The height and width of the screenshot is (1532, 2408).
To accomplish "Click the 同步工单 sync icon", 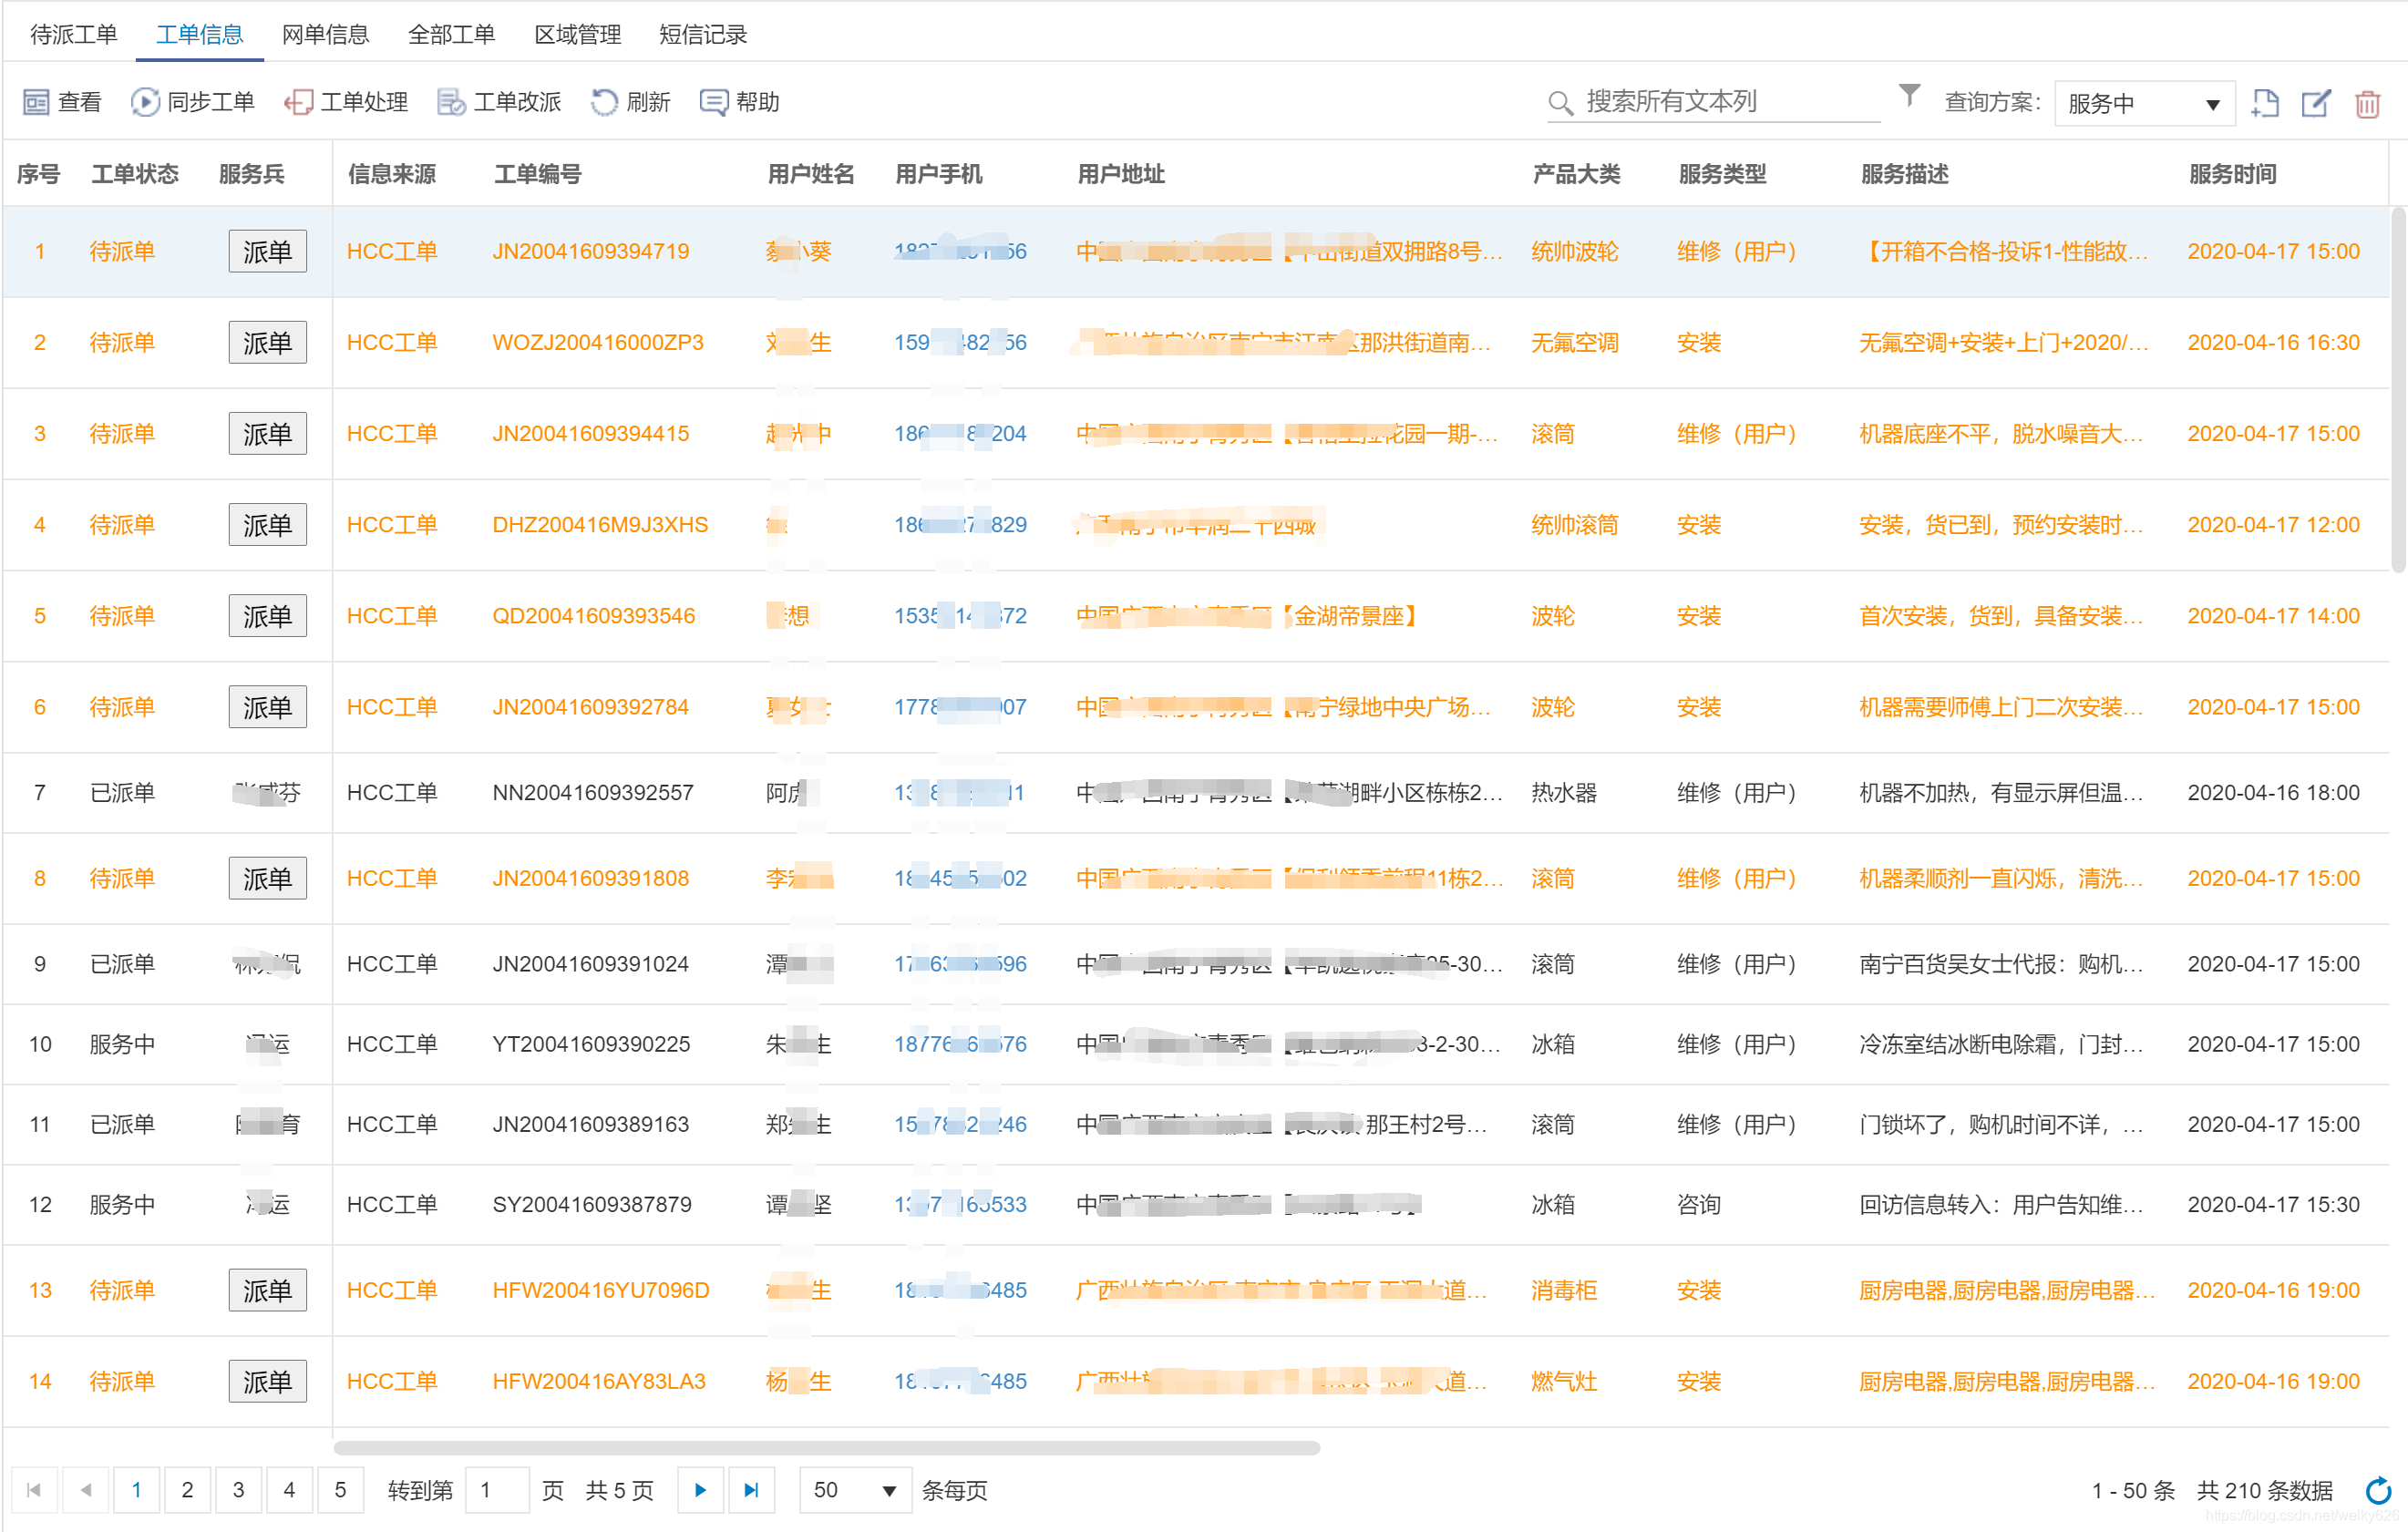I will pyautogui.click(x=145, y=102).
